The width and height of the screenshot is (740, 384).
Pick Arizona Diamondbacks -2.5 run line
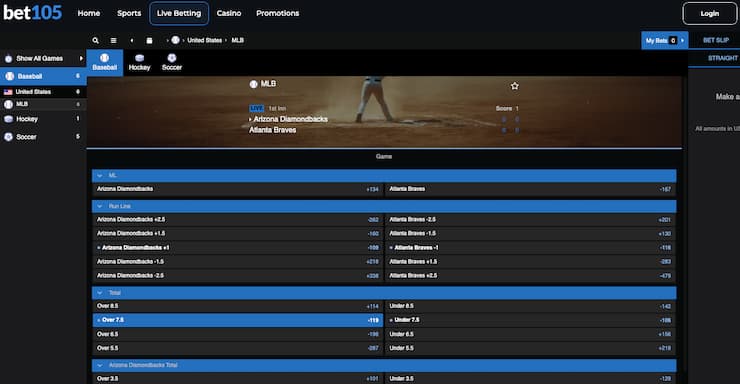click(x=237, y=275)
